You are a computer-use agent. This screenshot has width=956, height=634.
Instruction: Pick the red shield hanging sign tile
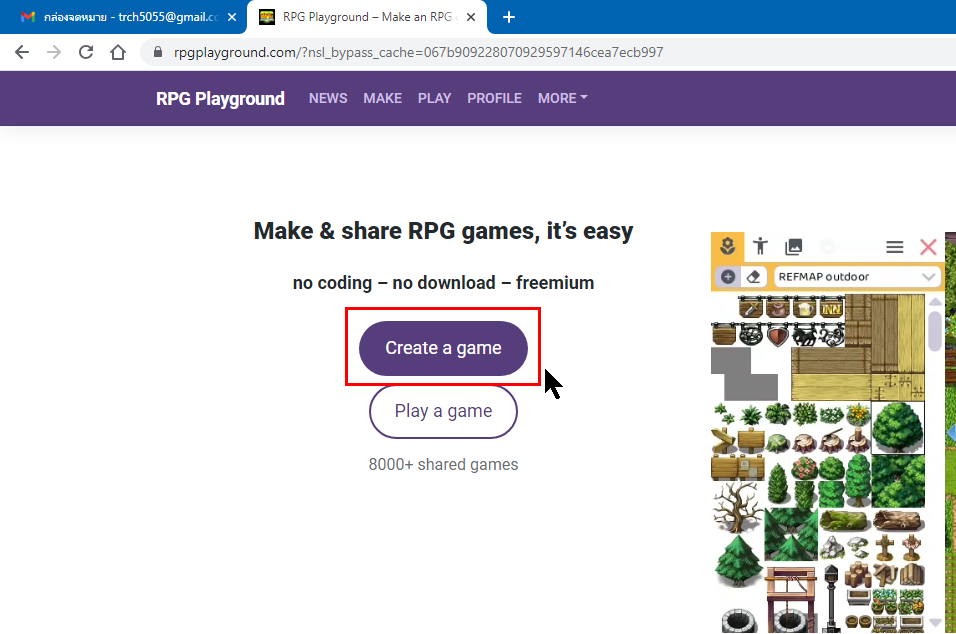coord(777,335)
